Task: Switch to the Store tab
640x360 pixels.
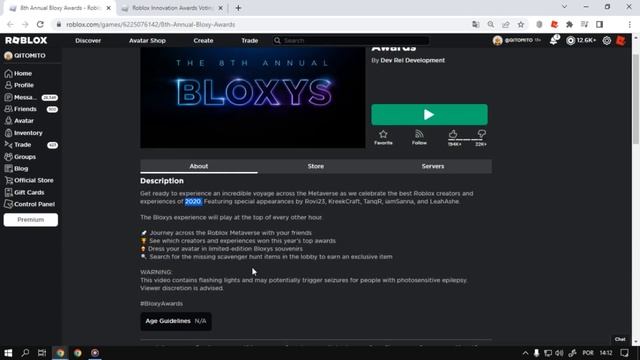Action: pos(316,167)
